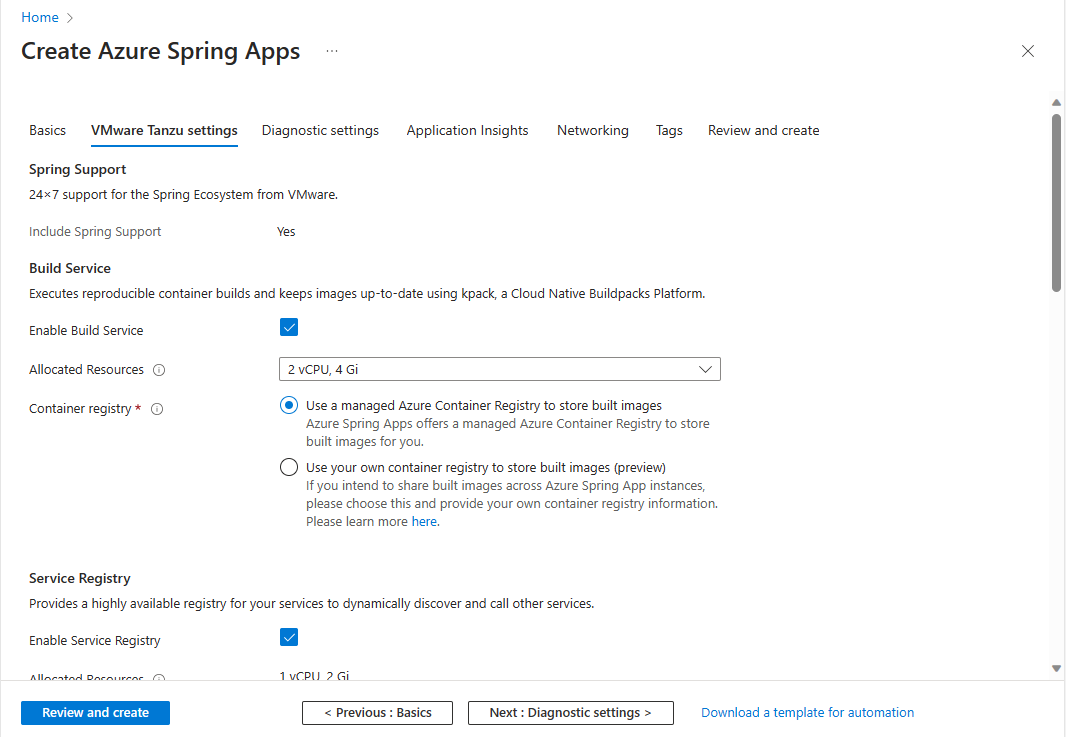Click info icon beside Container registry label

coord(157,409)
